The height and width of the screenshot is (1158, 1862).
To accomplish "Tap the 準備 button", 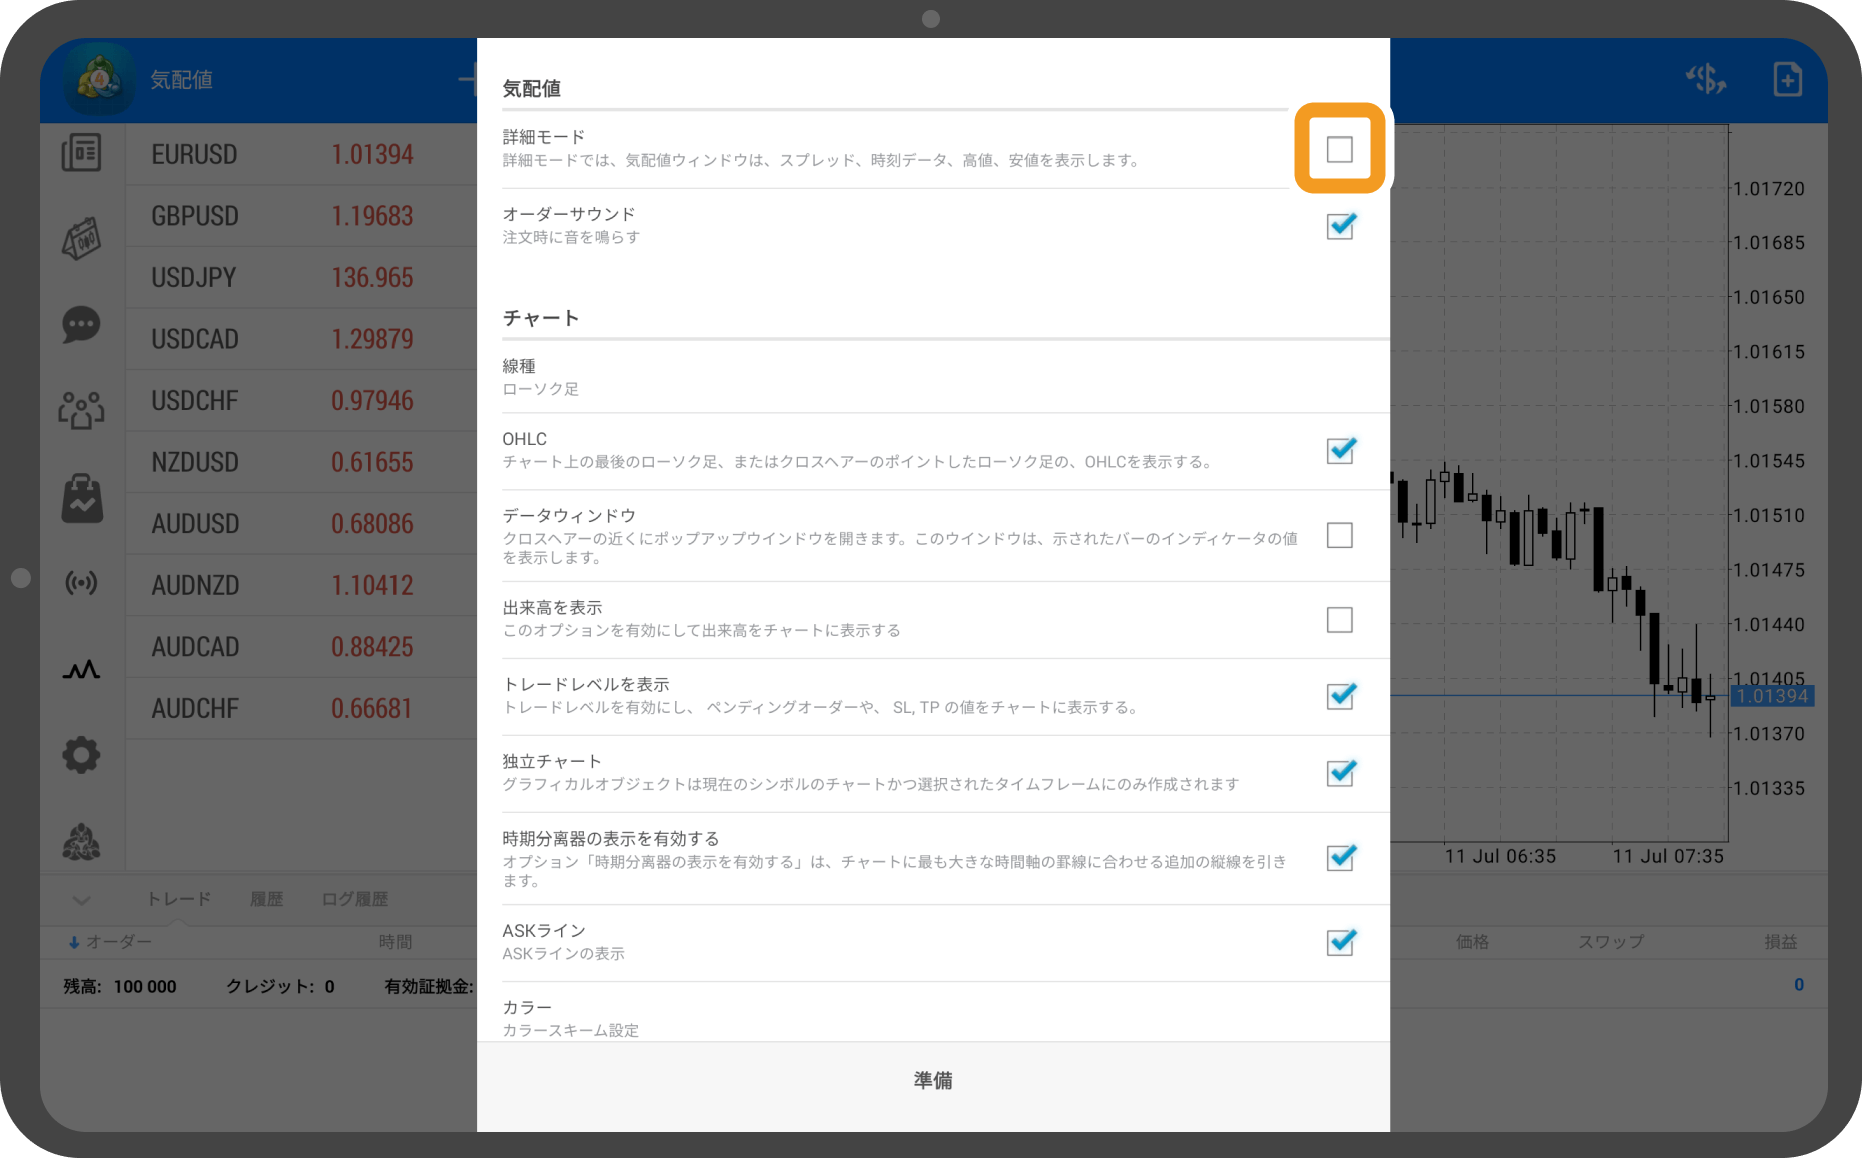I will 932,1080.
